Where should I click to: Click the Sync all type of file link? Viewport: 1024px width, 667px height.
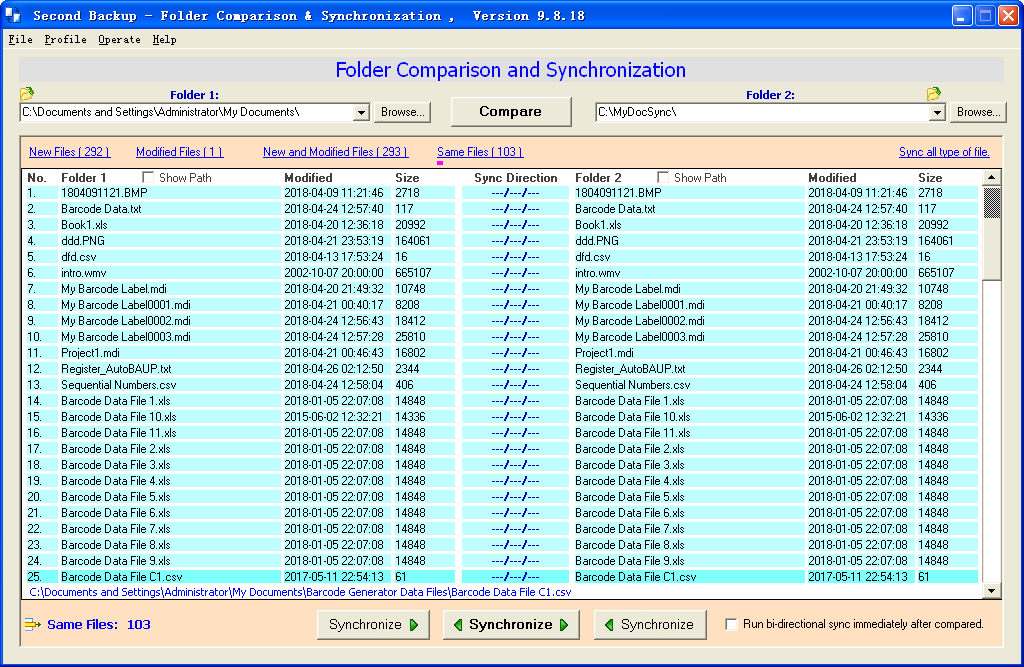(x=944, y=152)
